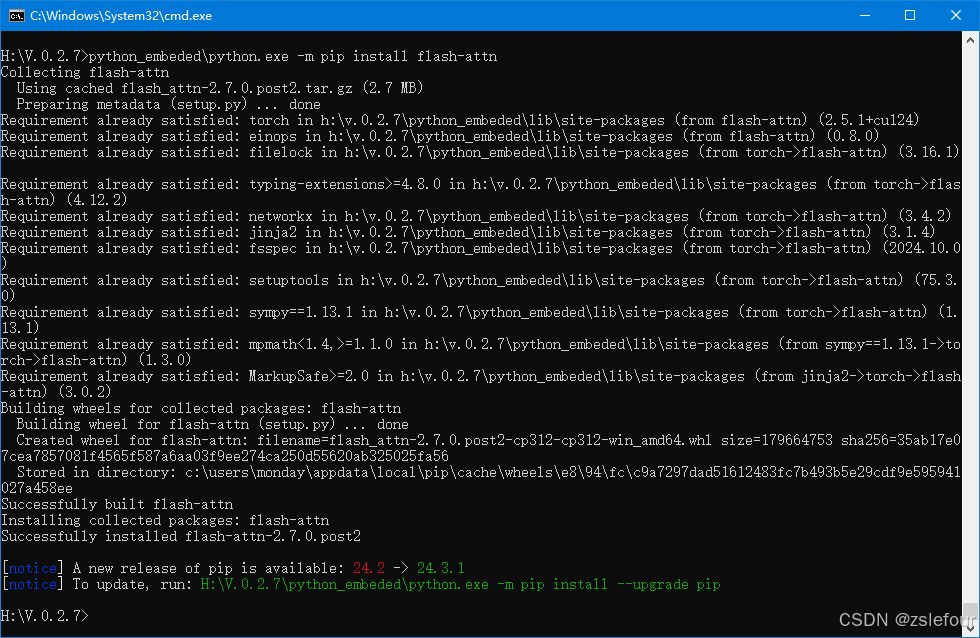Image resolution: width=980 pixels, height=638 pixels.
Task: Click the Collecting flash-attn output line
Action: click(x=86, y=72)
